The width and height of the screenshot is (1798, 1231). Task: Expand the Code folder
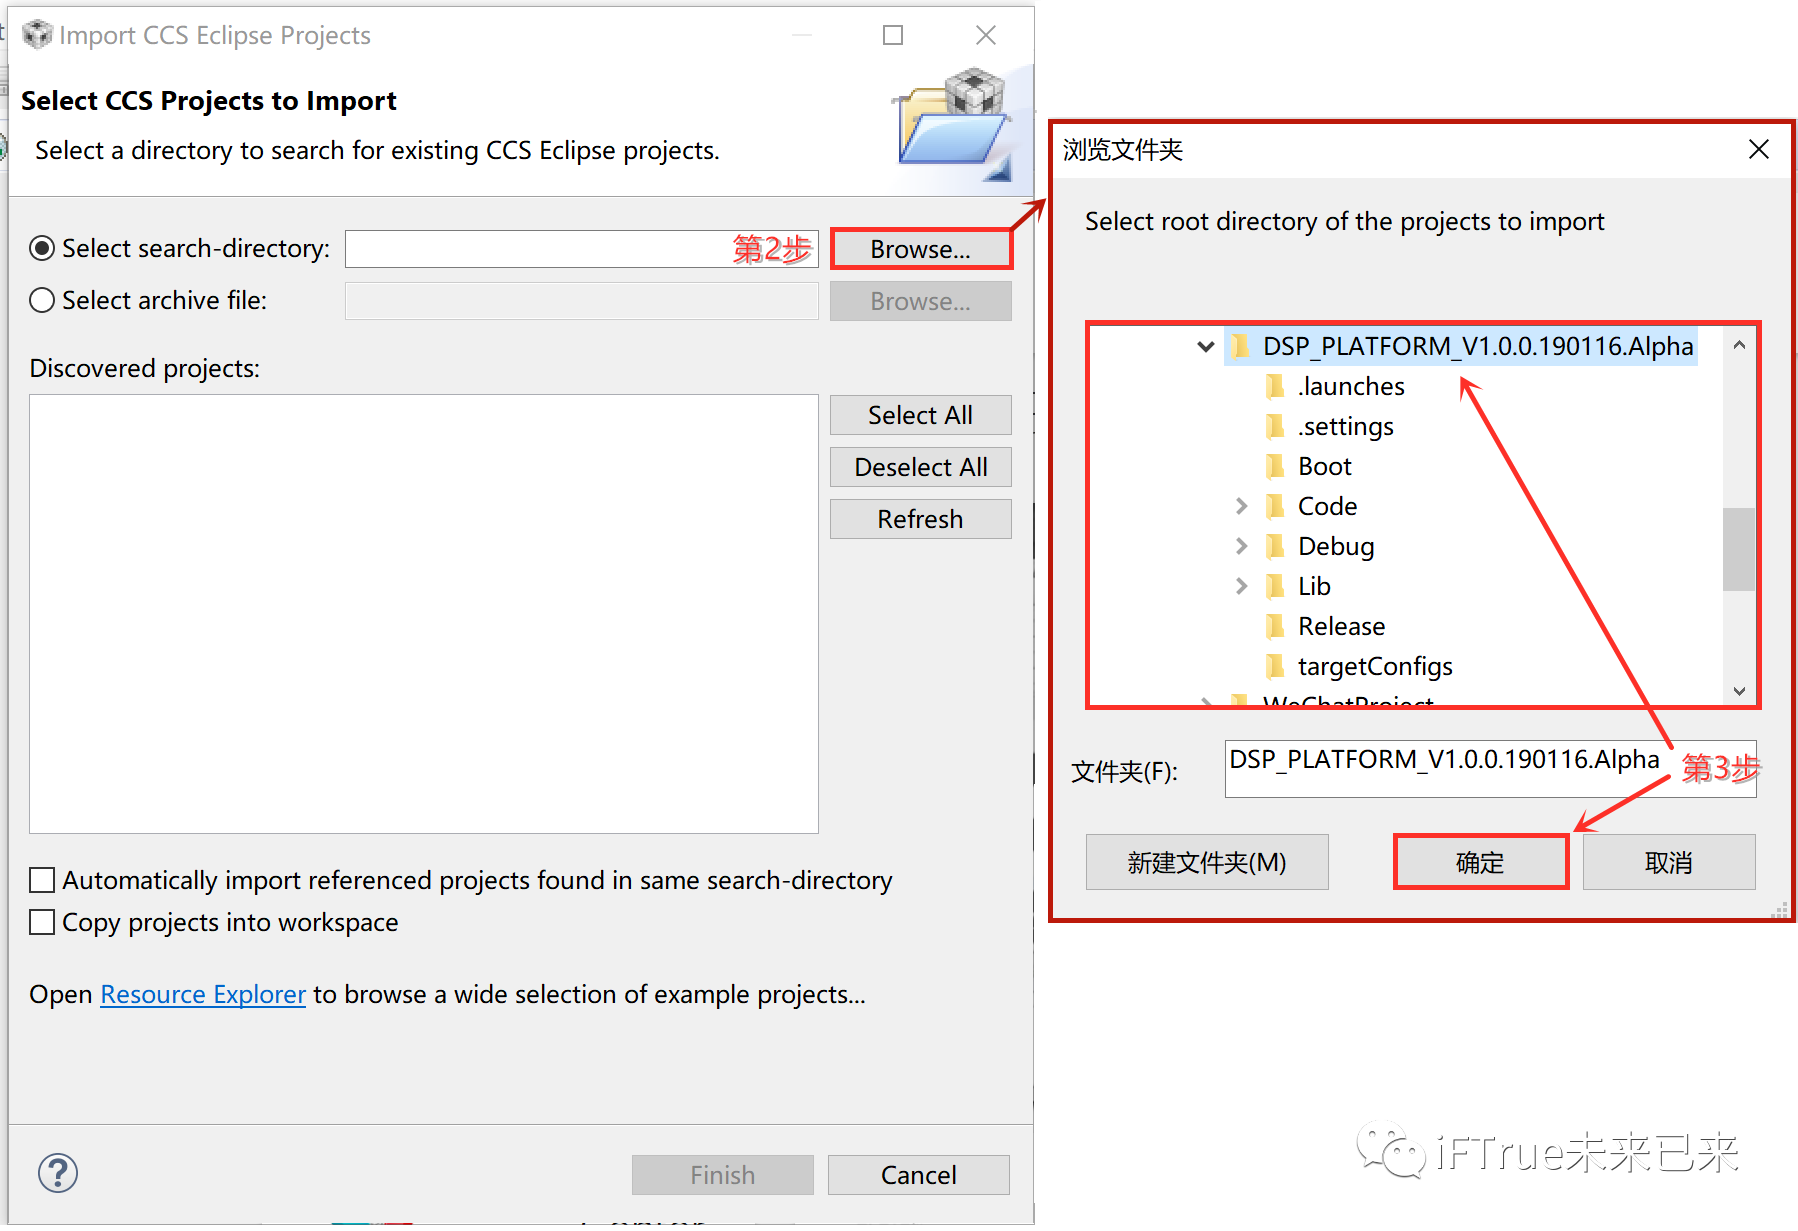point(1241,506)
